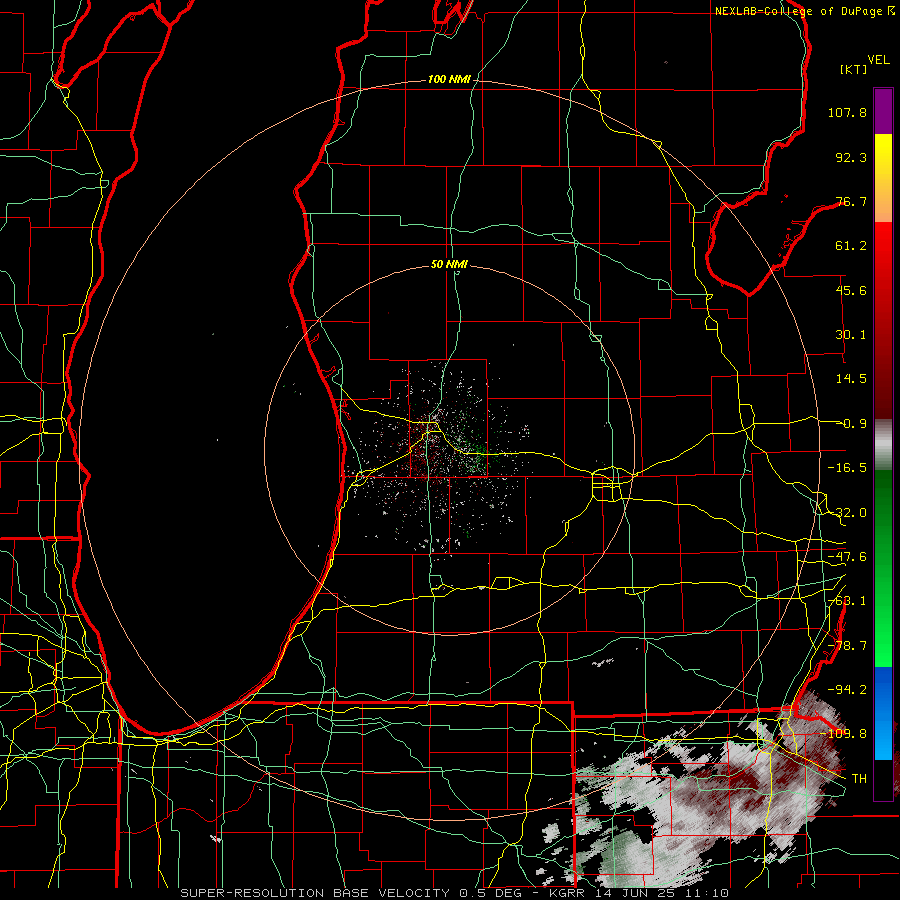Click the 61.2 velocity scale value
The image size is (900, 900).
851,246
